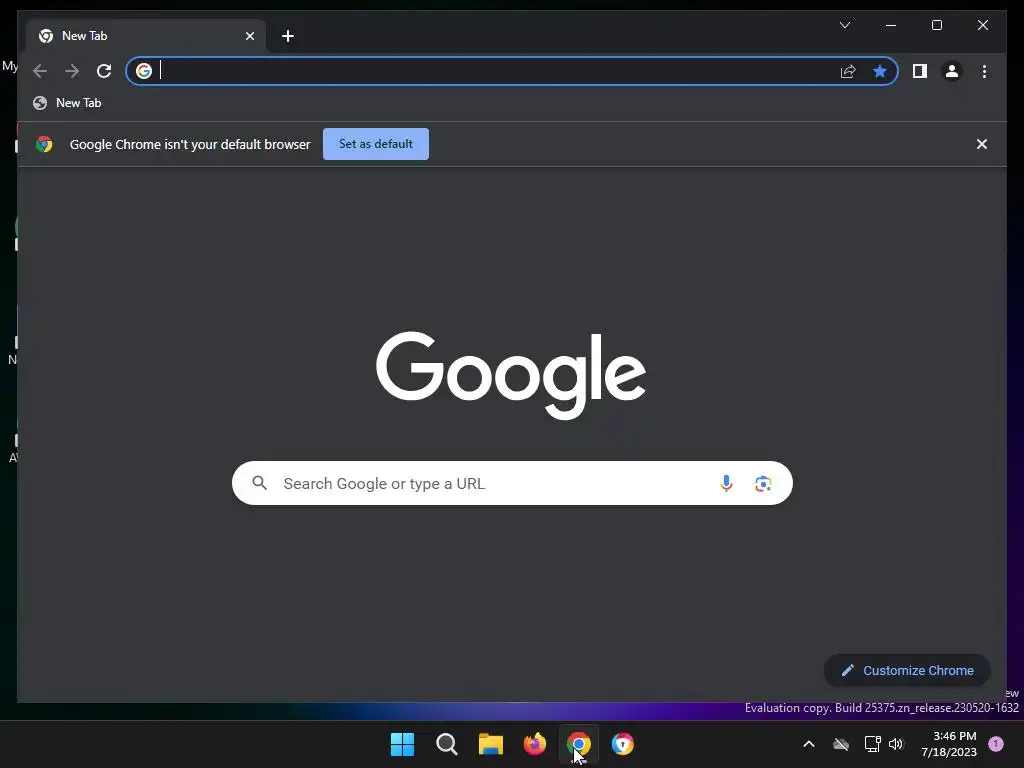Reload the current page
Image resolution: width=1024 pixels, height=768 pixels.
pos(104,71)
